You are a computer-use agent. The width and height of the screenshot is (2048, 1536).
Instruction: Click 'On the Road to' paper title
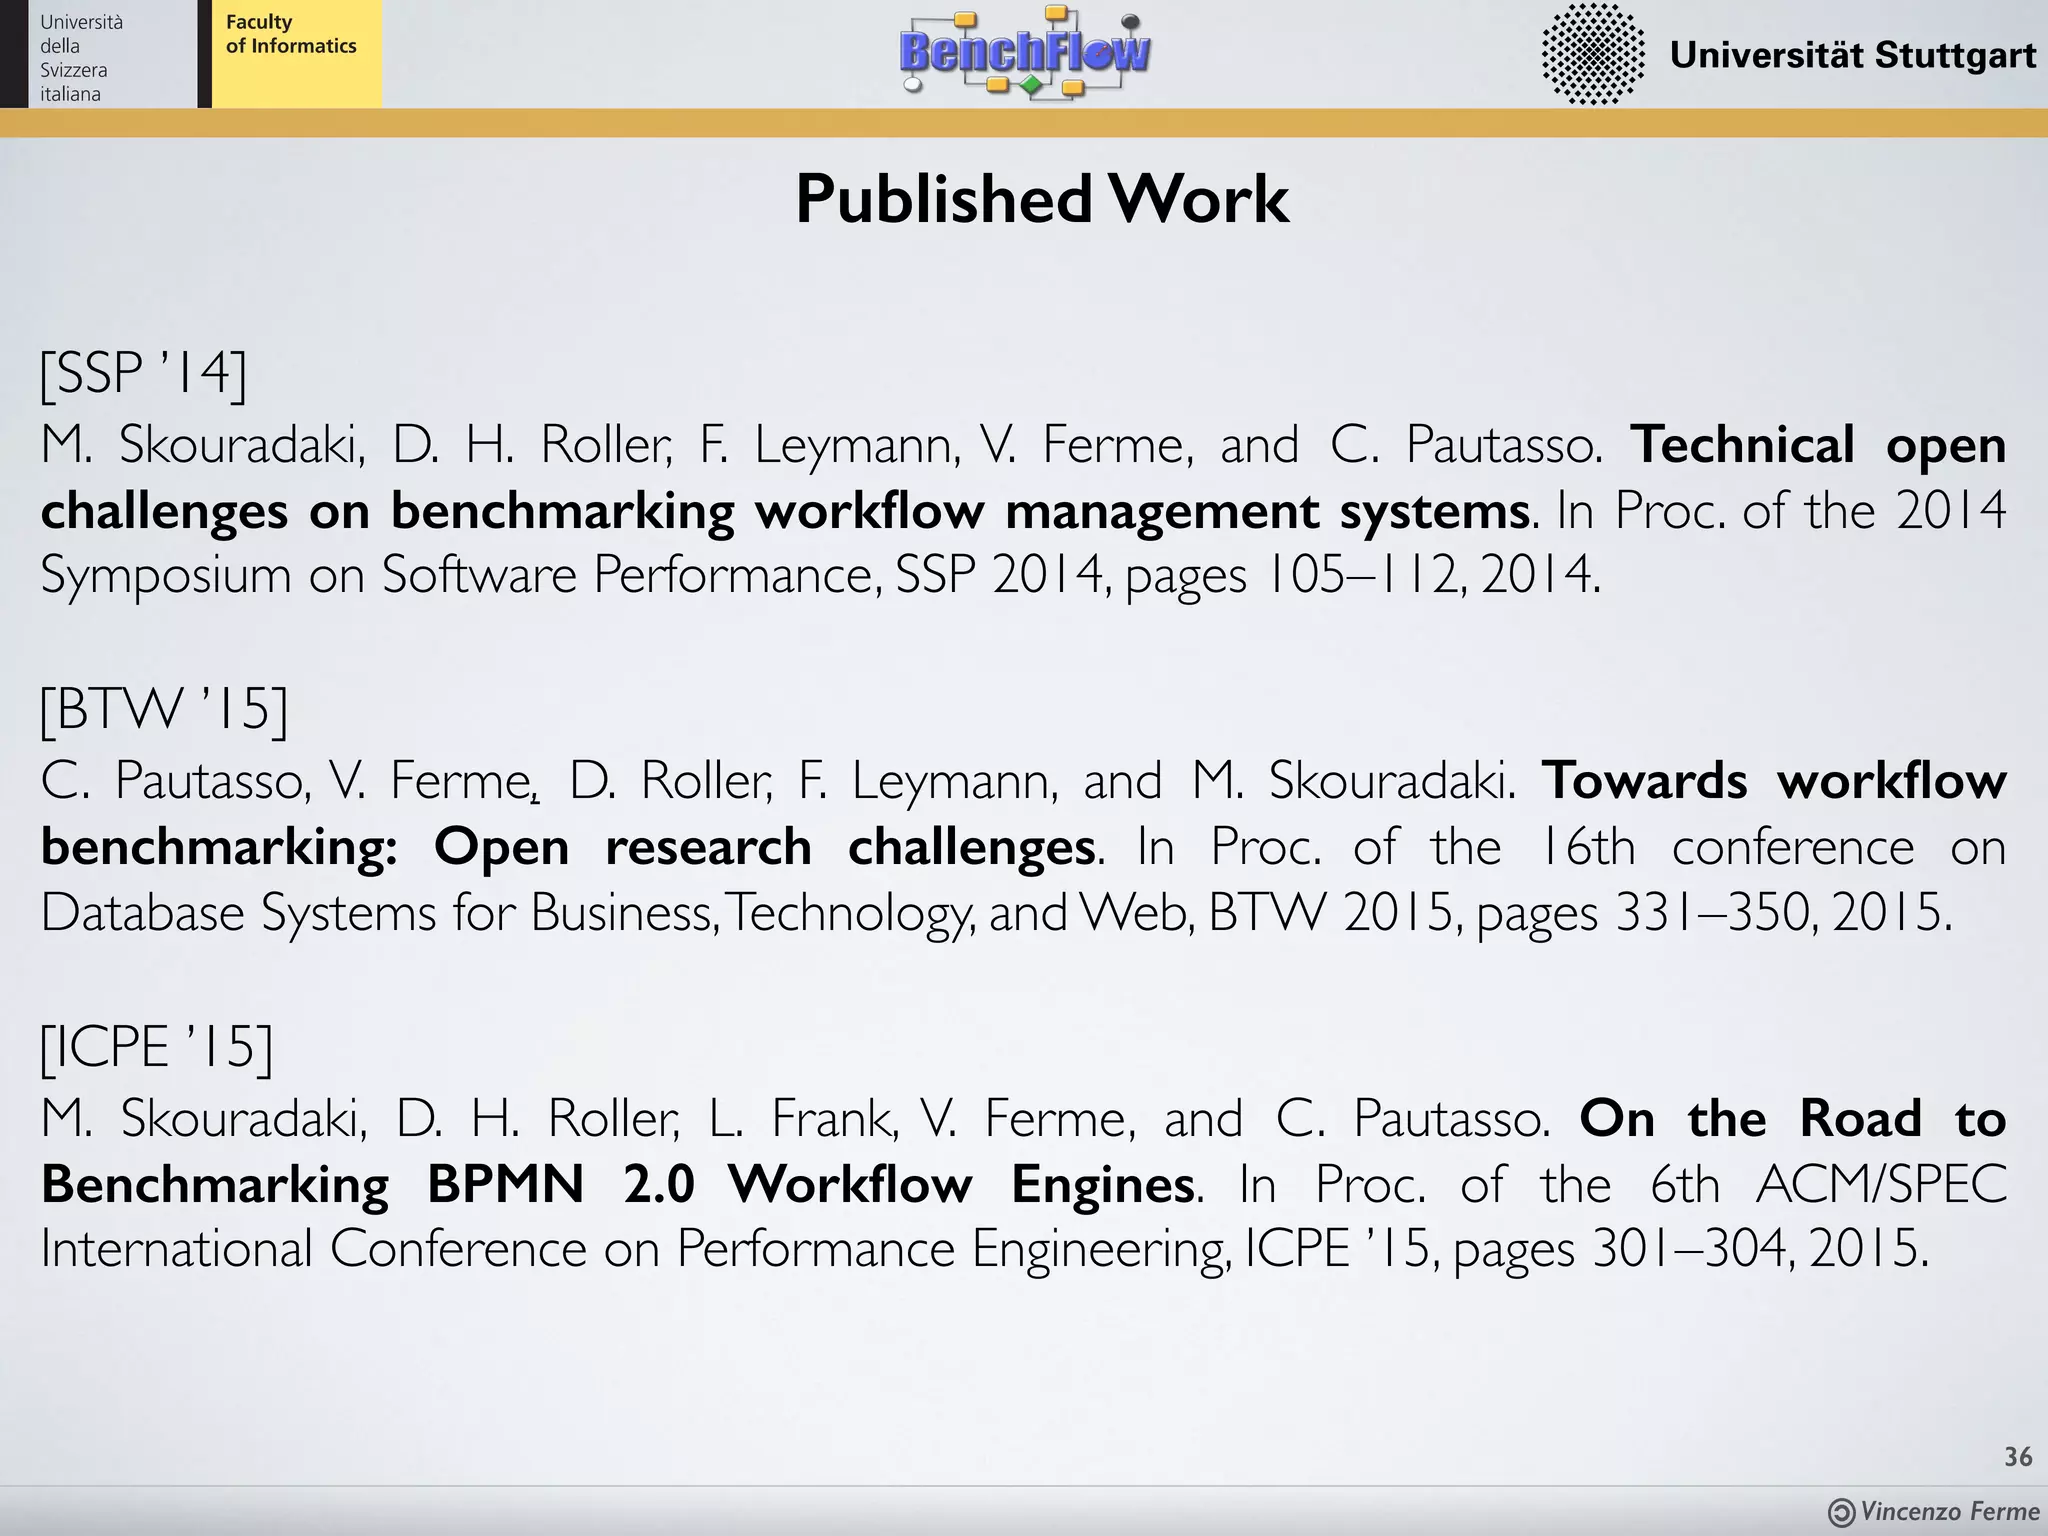(1793, 1118)
